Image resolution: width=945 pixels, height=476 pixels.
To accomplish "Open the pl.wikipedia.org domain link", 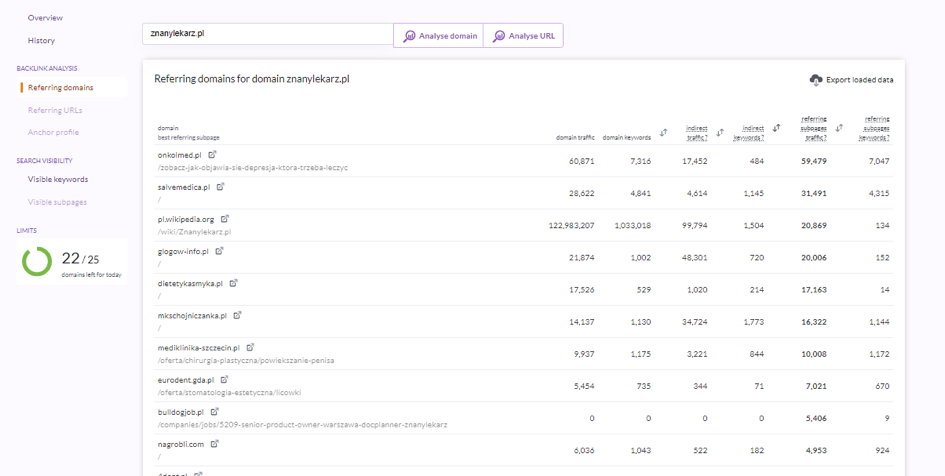I will click(x=186, y=219).
